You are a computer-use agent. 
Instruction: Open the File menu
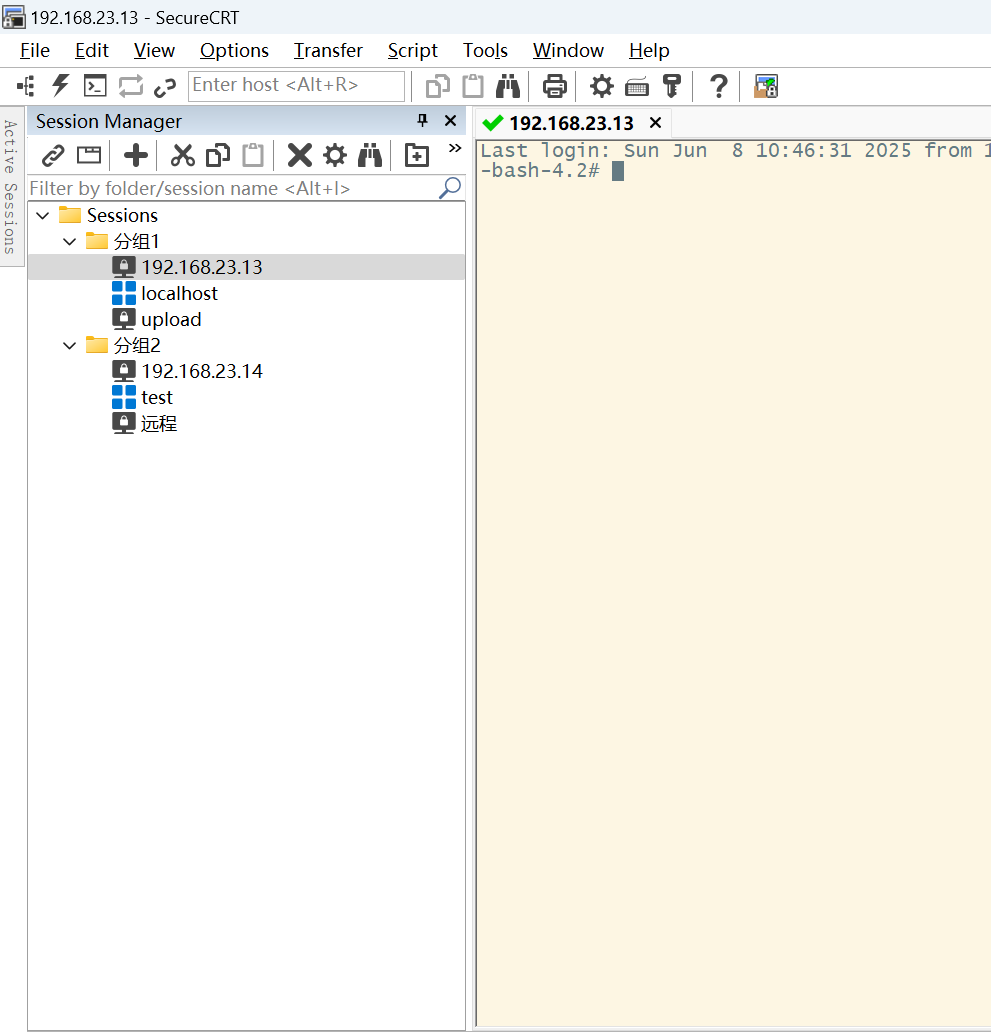pos(35,51)
